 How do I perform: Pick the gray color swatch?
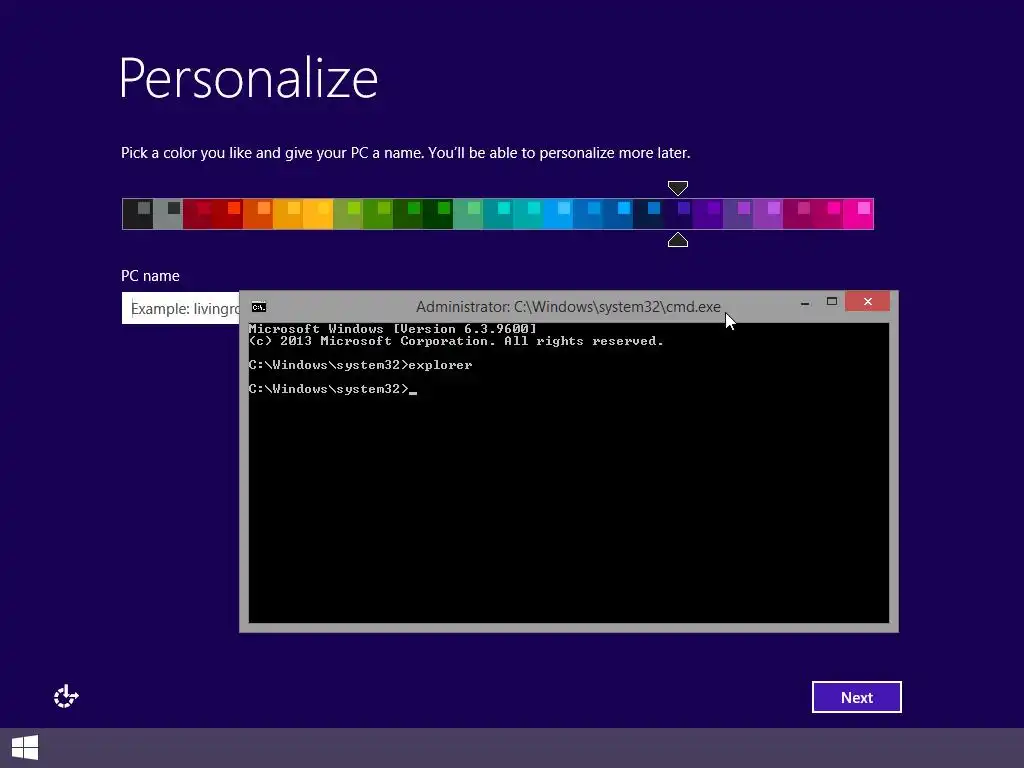pyautogui.click(x=168, y=214)
